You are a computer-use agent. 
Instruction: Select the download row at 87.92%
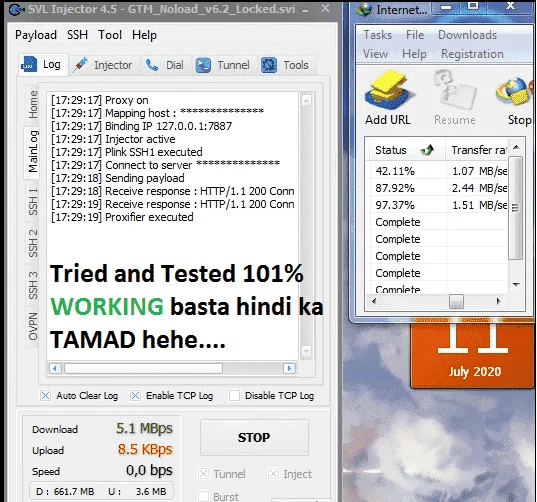point(438,188)
